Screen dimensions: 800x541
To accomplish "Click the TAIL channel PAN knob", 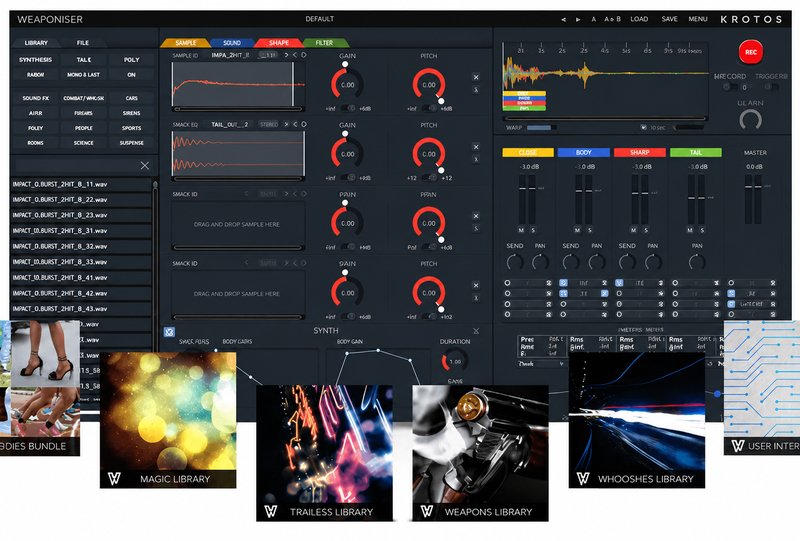I will point(696,262).
